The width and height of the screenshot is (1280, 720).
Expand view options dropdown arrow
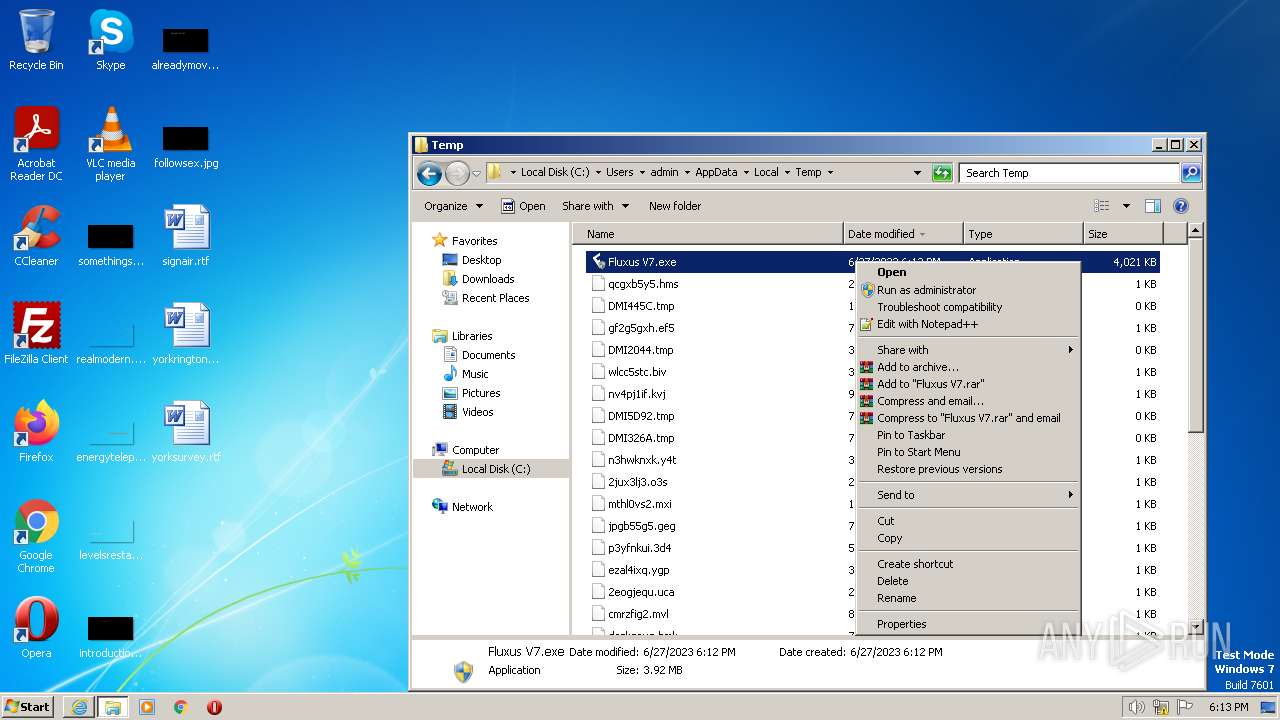1126,206
